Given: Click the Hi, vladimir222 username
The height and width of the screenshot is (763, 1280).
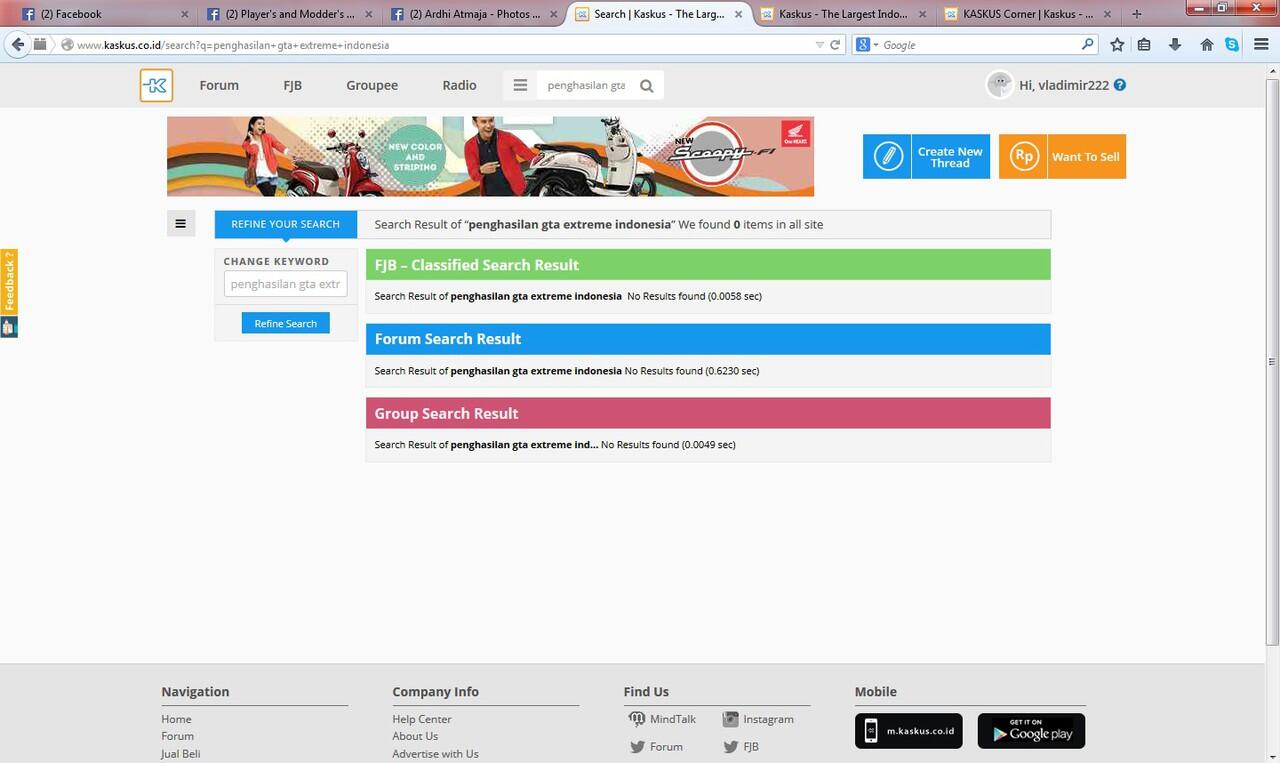Looking at the screenshot, I should pyautogui.click(x=1064, y=85).
